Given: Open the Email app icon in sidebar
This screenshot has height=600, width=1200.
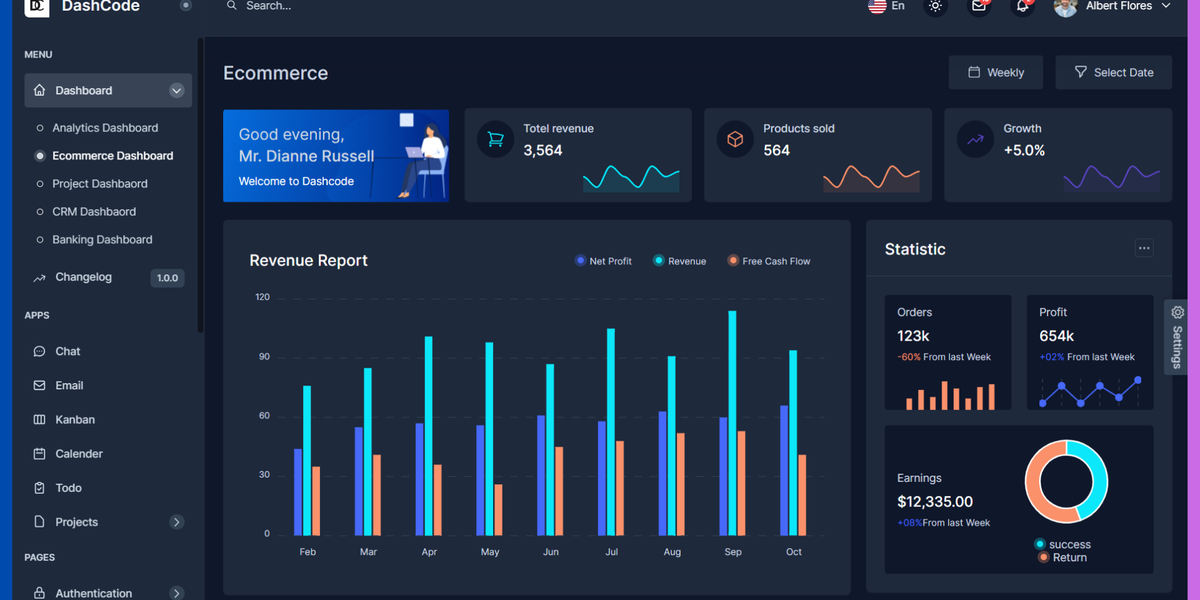Looking at the screenshot, I should [42, 385].
